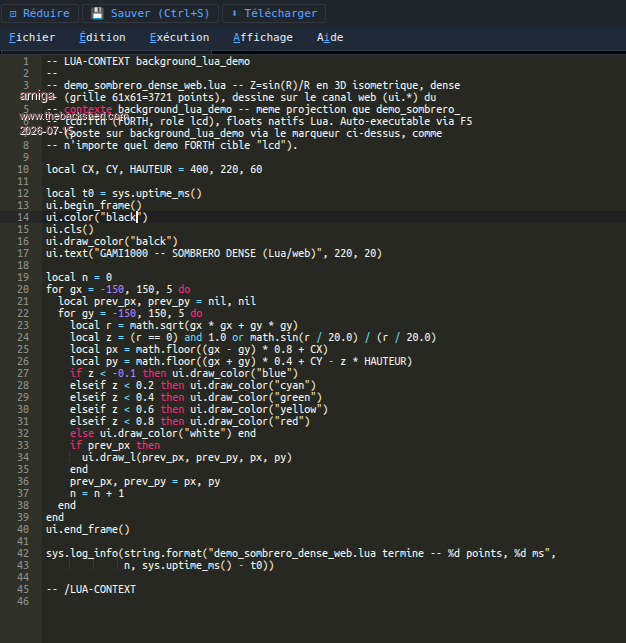Click the 'n'importe quel demo FORTH' comment line
The image size is (626, 643).
(172, 146)
